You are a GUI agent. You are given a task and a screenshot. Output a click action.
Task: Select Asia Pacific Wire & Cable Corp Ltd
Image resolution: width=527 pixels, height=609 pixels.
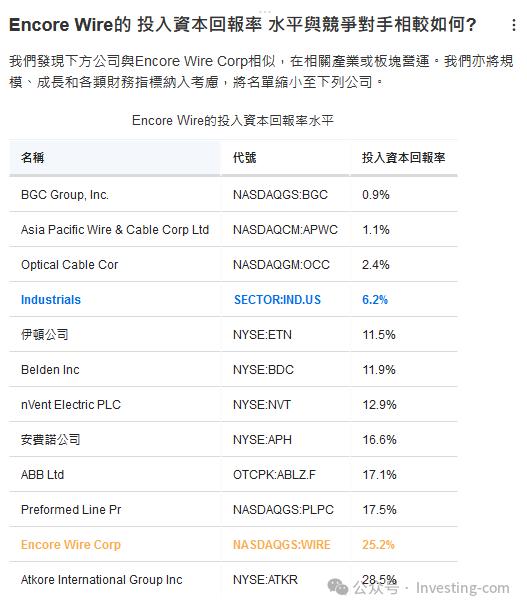115,230
